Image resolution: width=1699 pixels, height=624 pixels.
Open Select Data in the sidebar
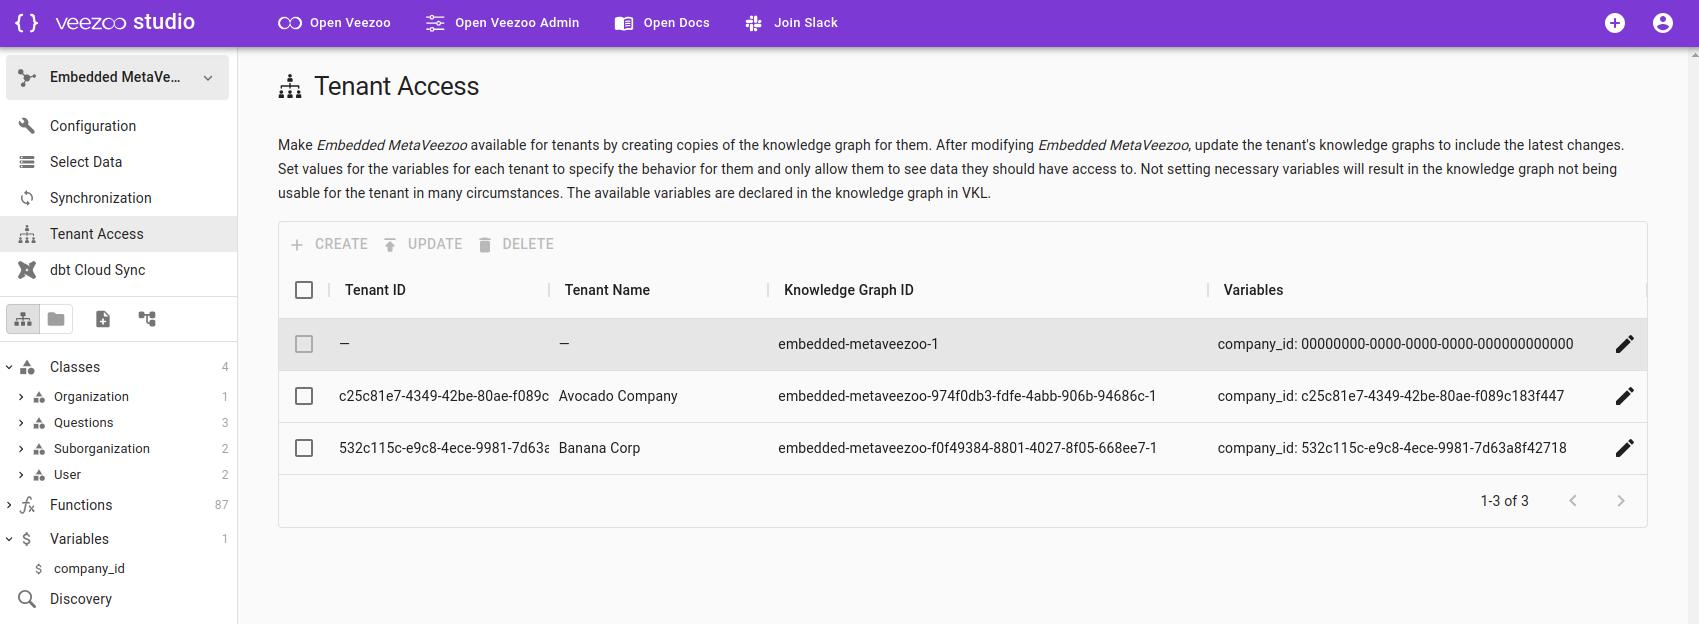point(118,162)
